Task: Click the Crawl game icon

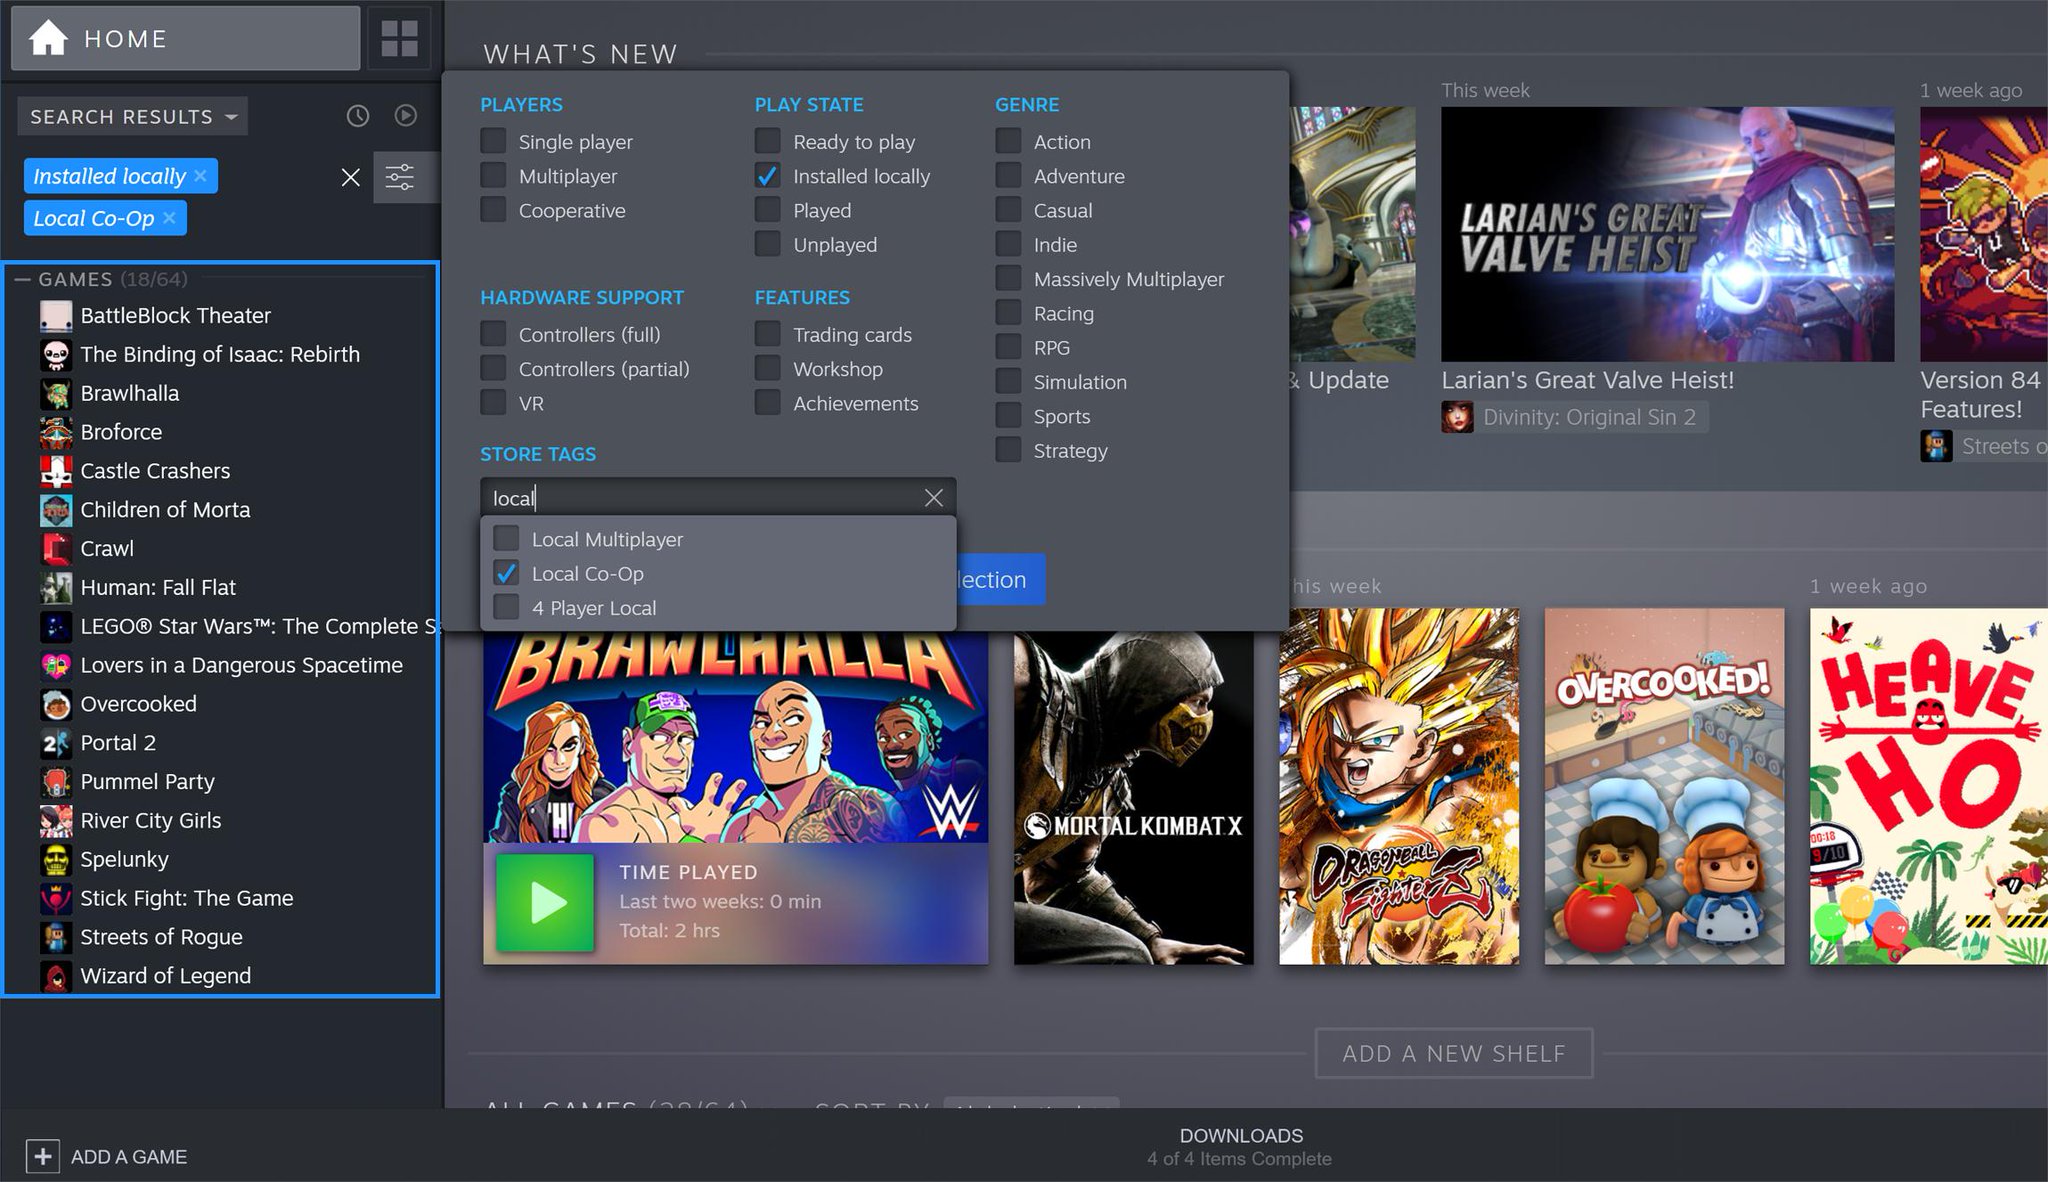Action: click(x=56, y=549)
